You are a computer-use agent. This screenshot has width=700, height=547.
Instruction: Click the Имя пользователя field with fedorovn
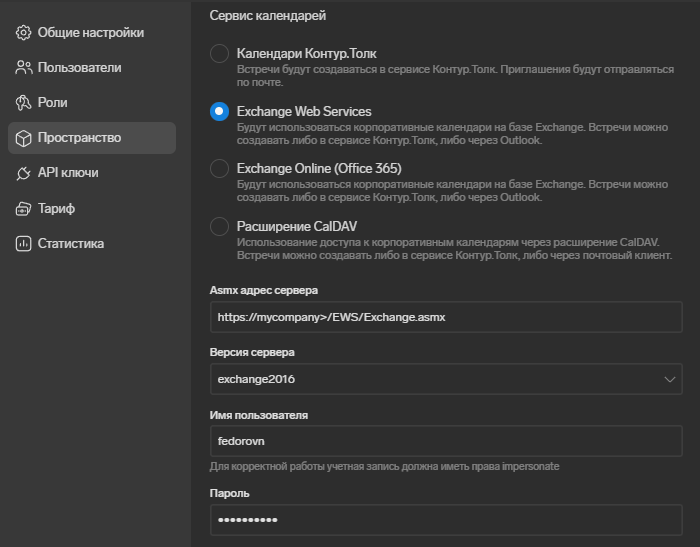tap(445, 441)
